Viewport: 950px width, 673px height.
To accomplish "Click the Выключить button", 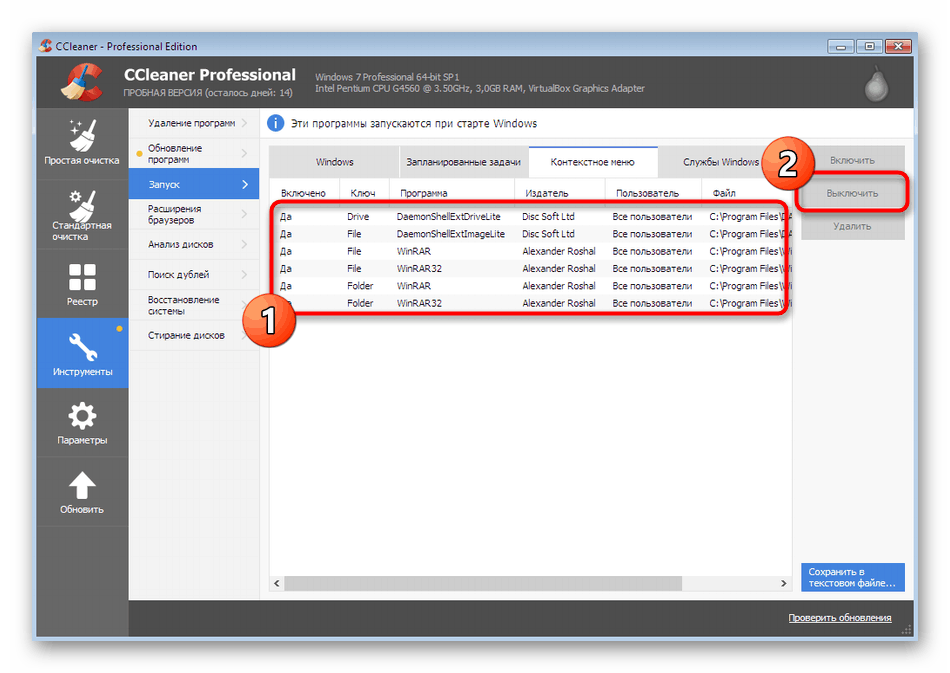I will coord(852,193).
